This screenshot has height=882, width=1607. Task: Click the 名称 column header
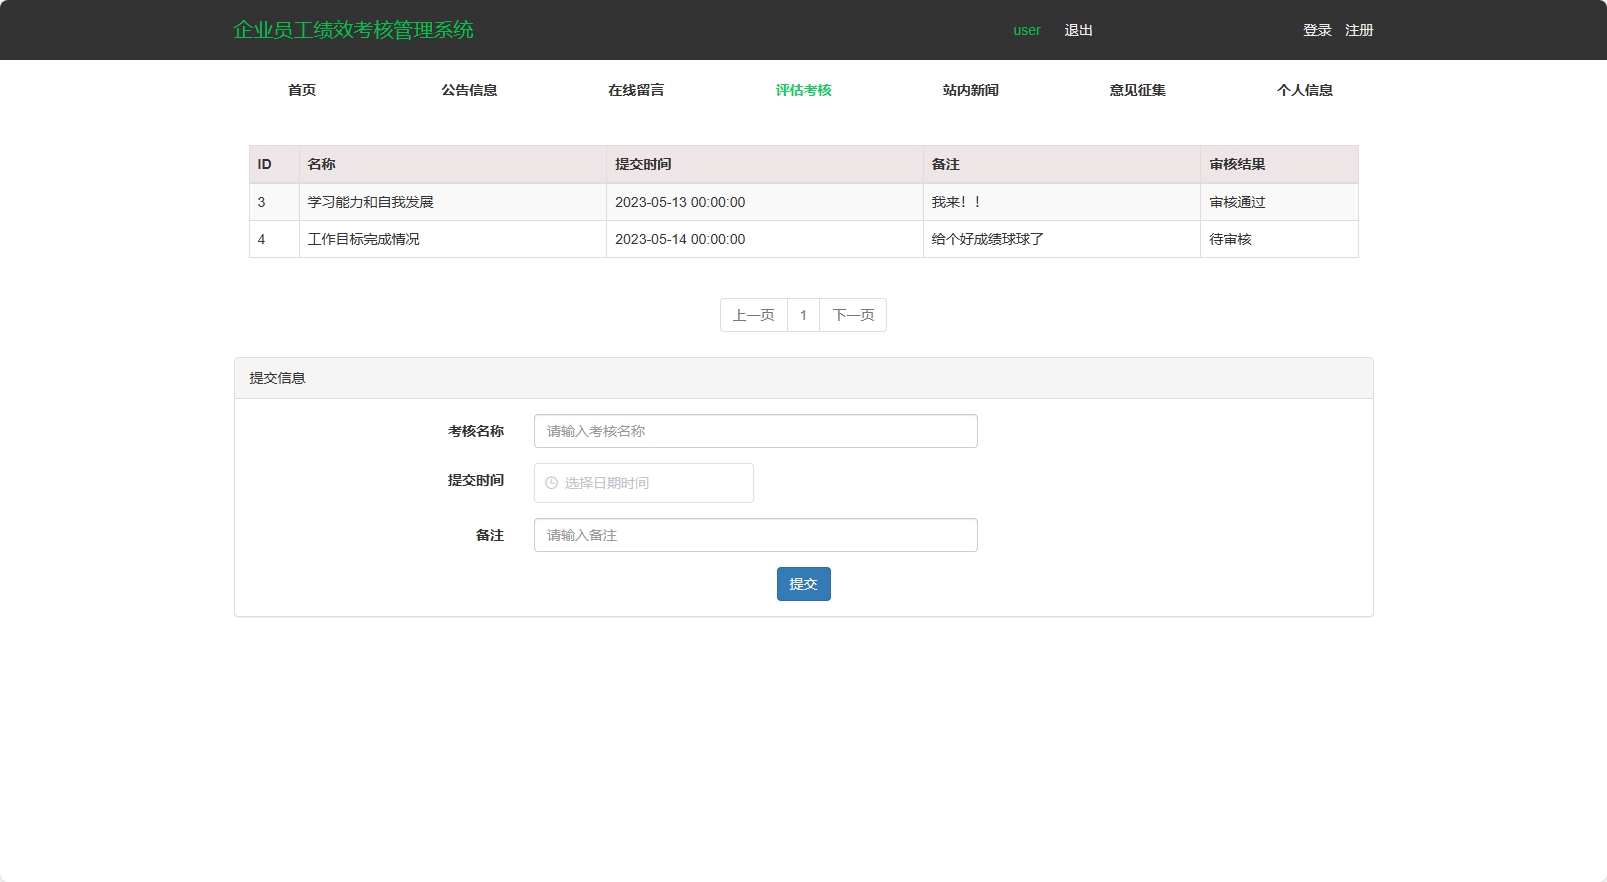[452, 164]
